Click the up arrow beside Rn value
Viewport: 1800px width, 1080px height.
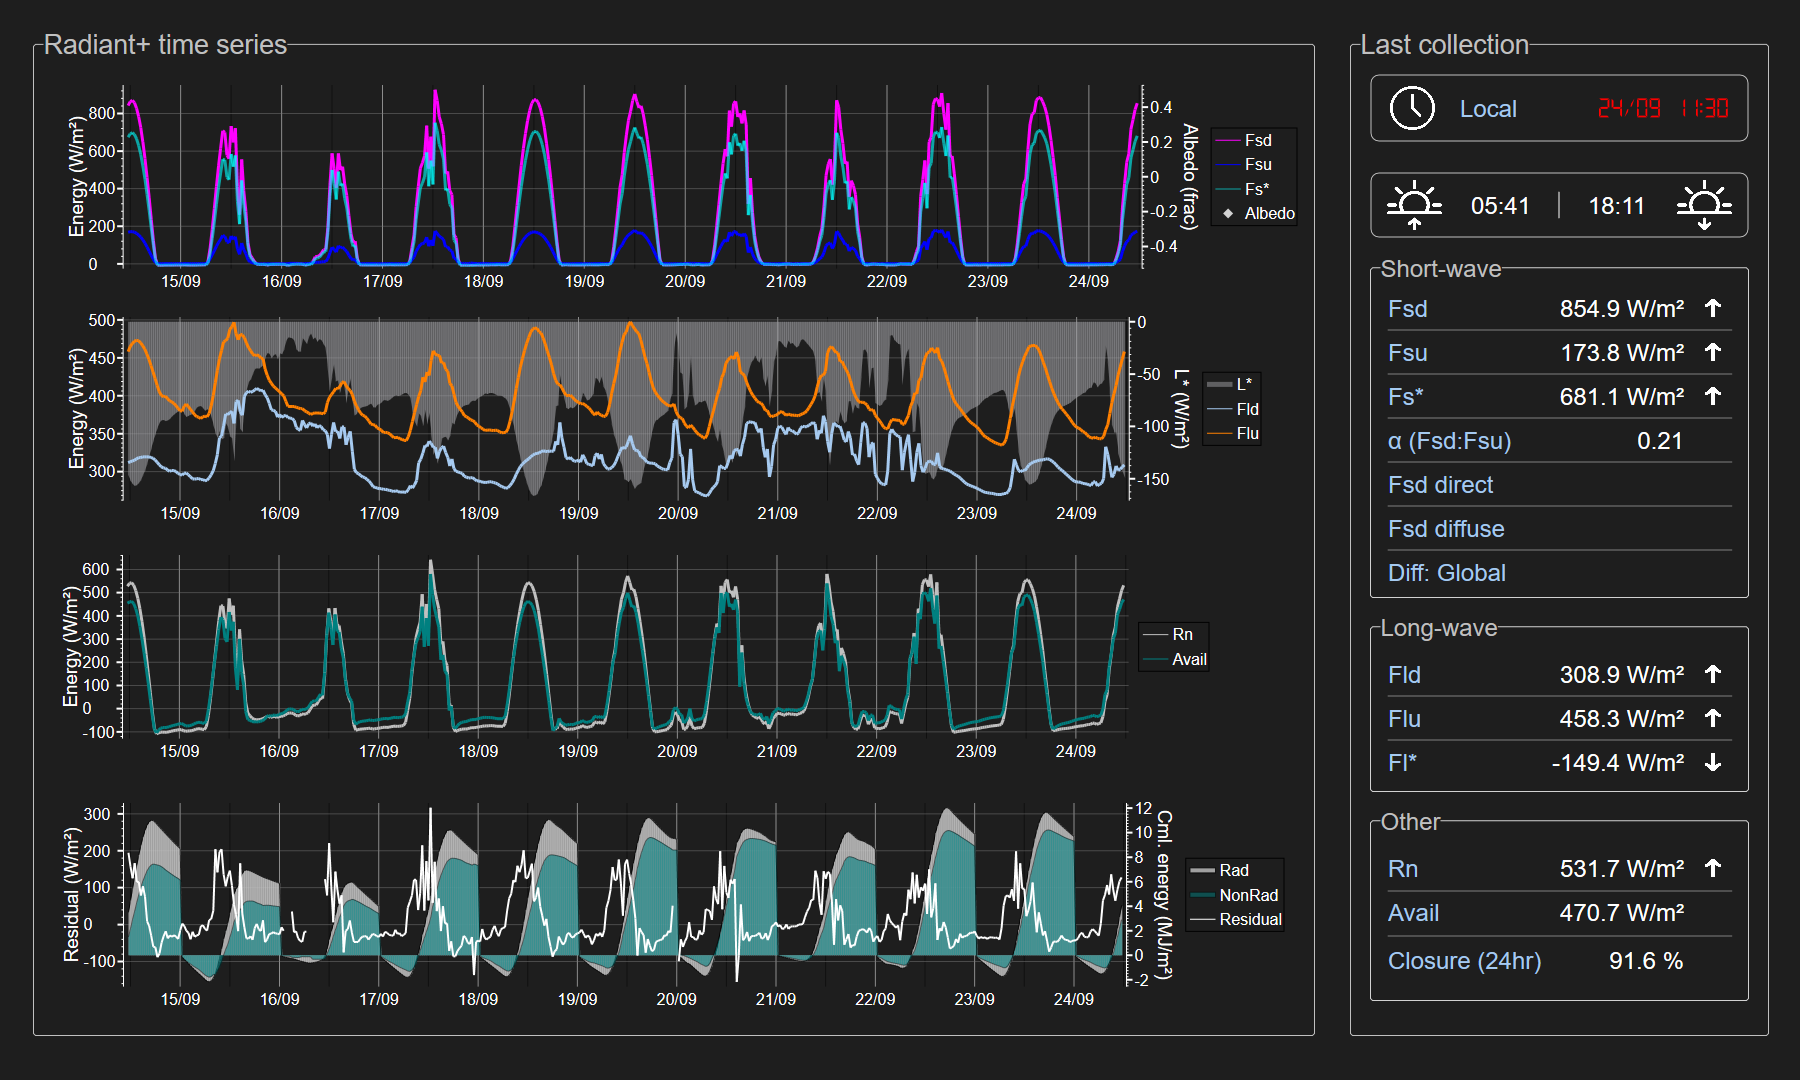pos(1713,868)
